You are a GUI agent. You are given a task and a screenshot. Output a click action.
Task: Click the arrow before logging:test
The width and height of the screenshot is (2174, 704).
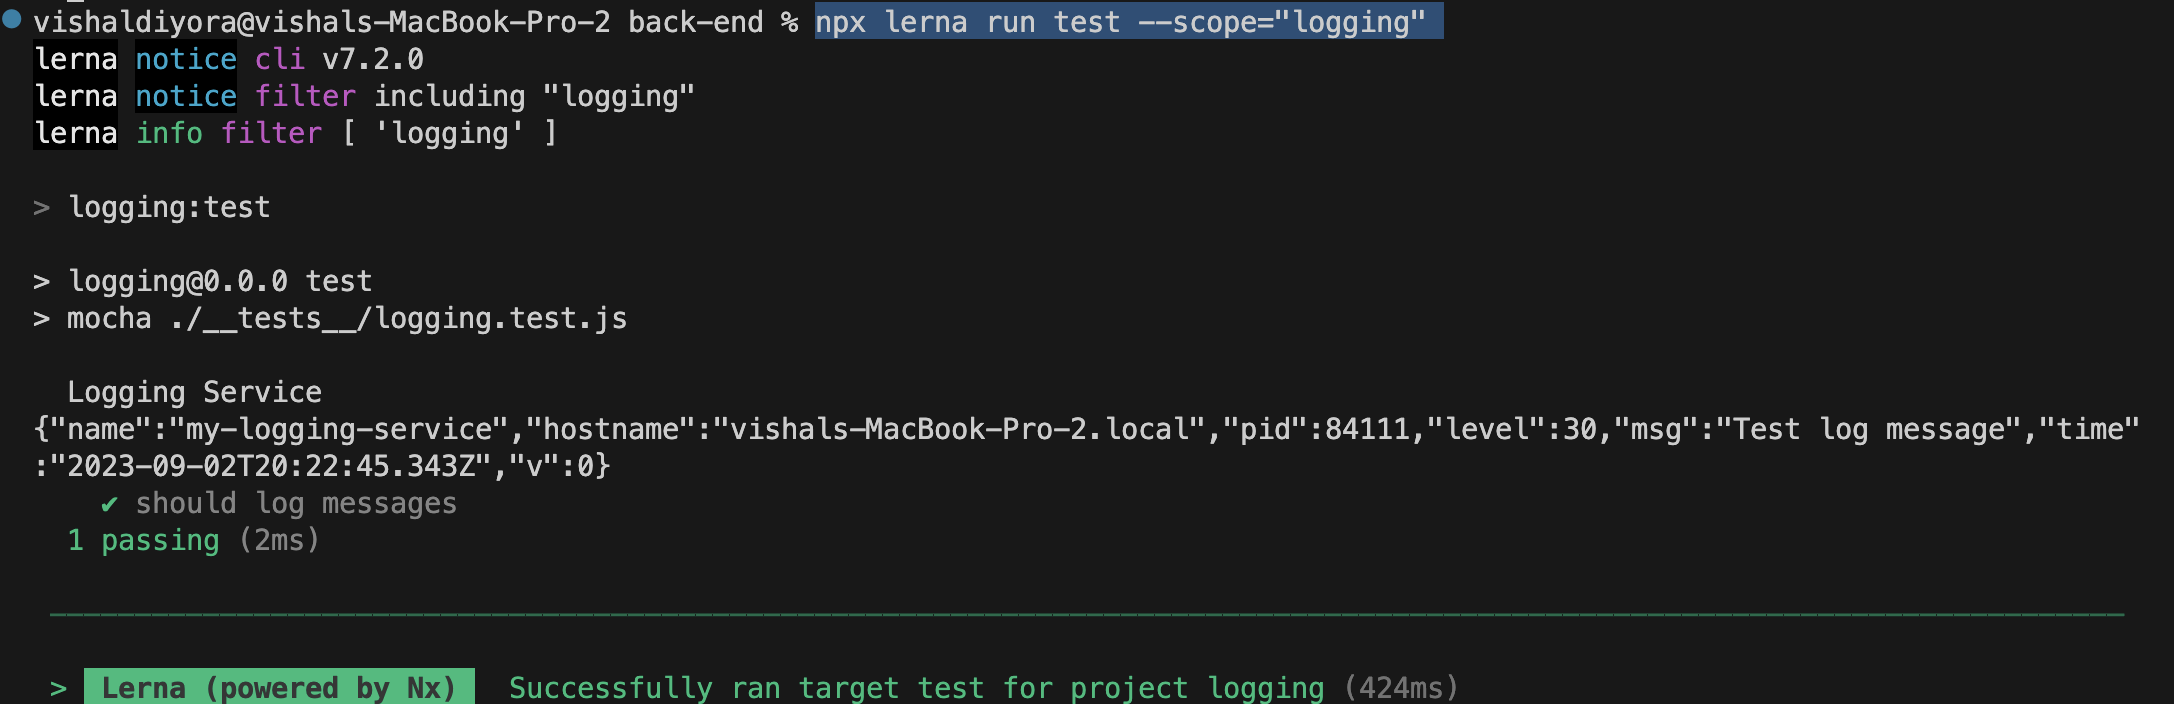pyautogui.click(x=41, y=208)
